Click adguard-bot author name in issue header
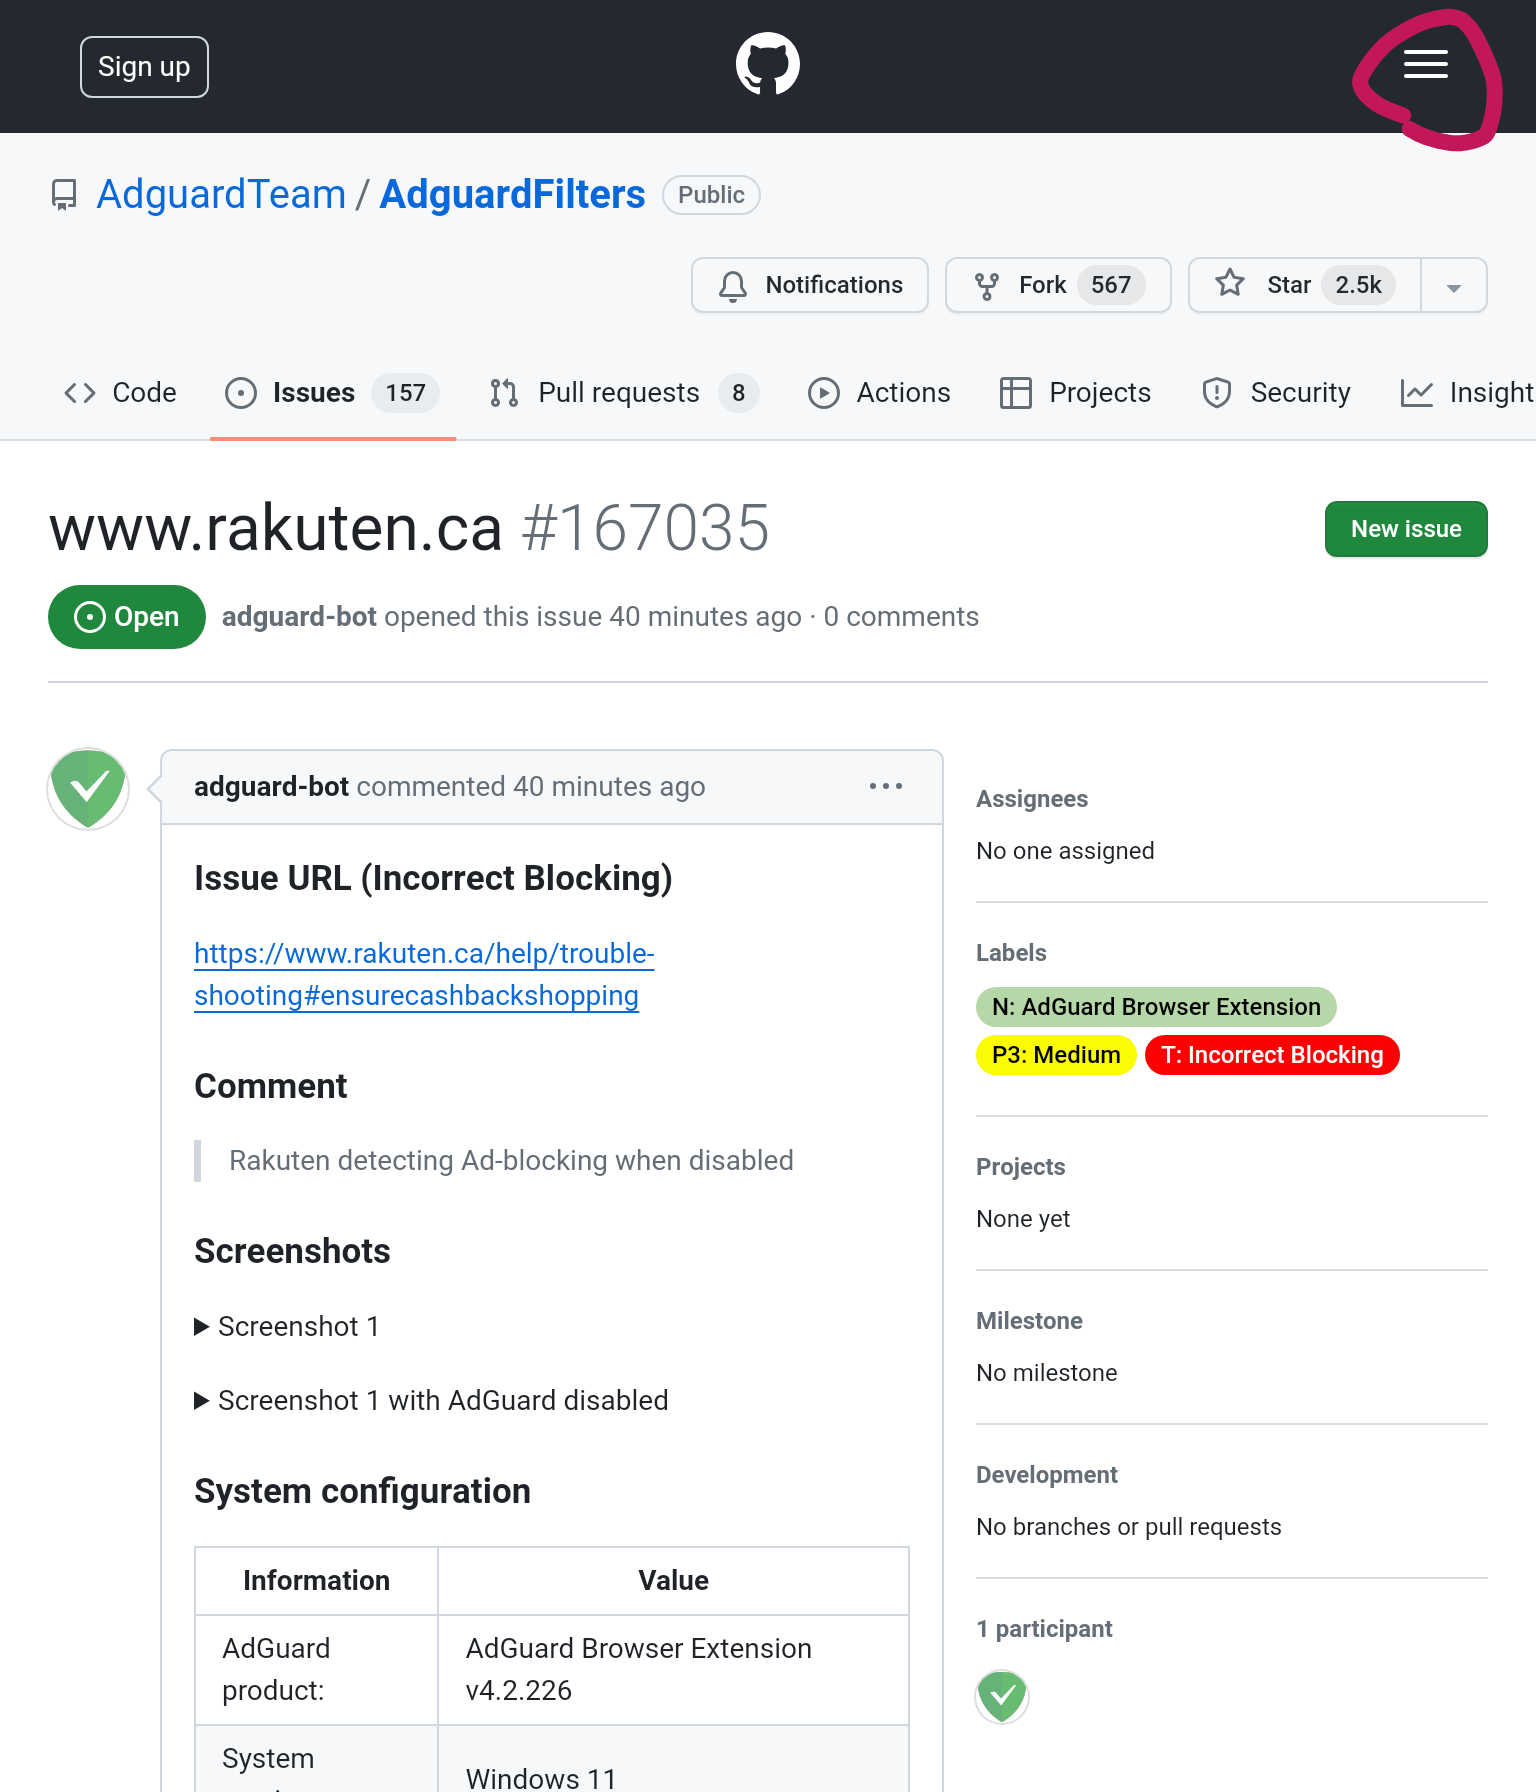1536x1792 pixels. tap(299, 617)
